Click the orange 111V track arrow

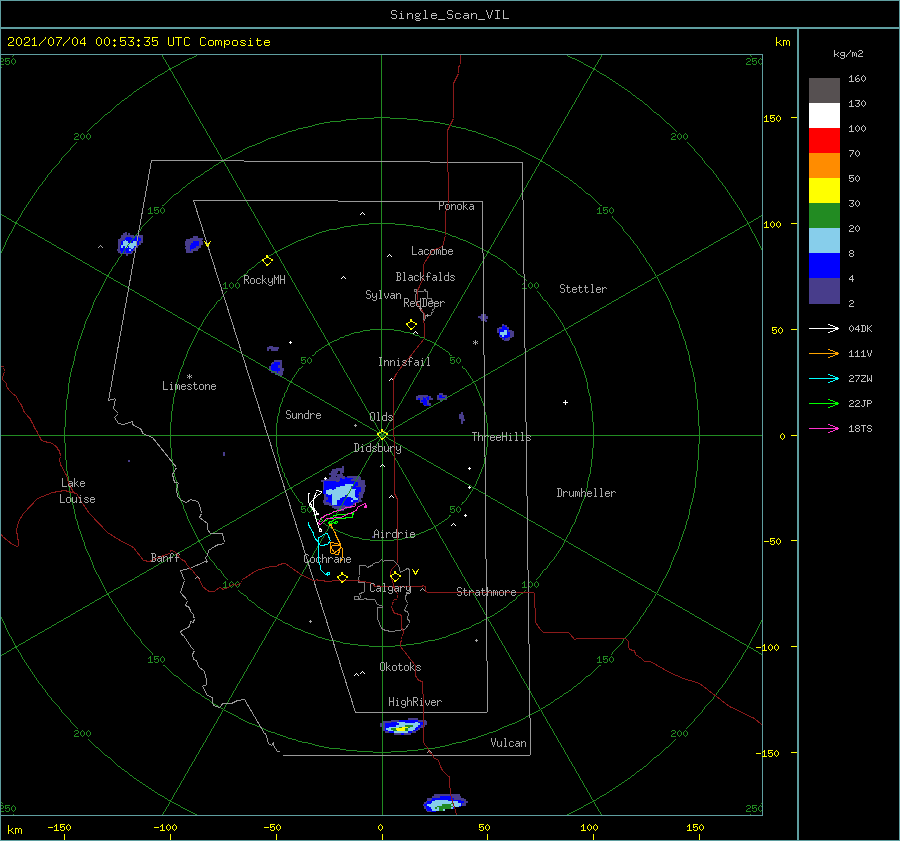[824, 354]
